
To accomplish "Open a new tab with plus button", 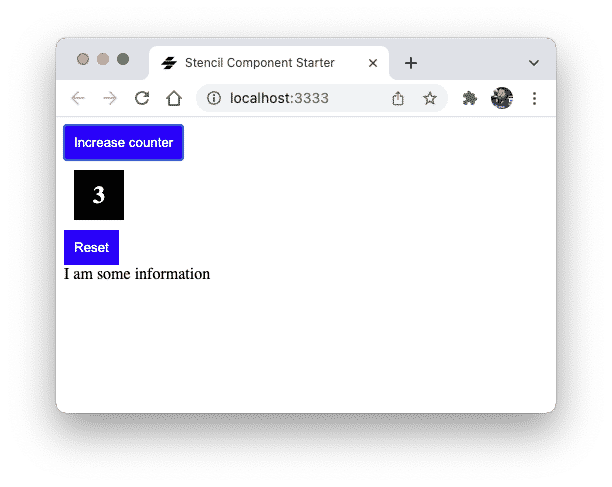I will pos(411,63).
